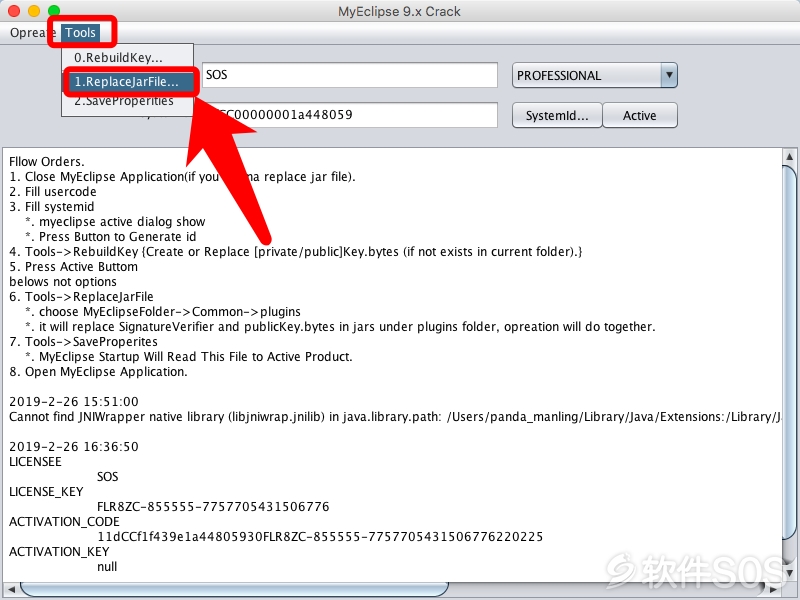This screenshot has height=600, width=800.
Task: Click the LICENSE_KEY label
Action: click(46, 492)
